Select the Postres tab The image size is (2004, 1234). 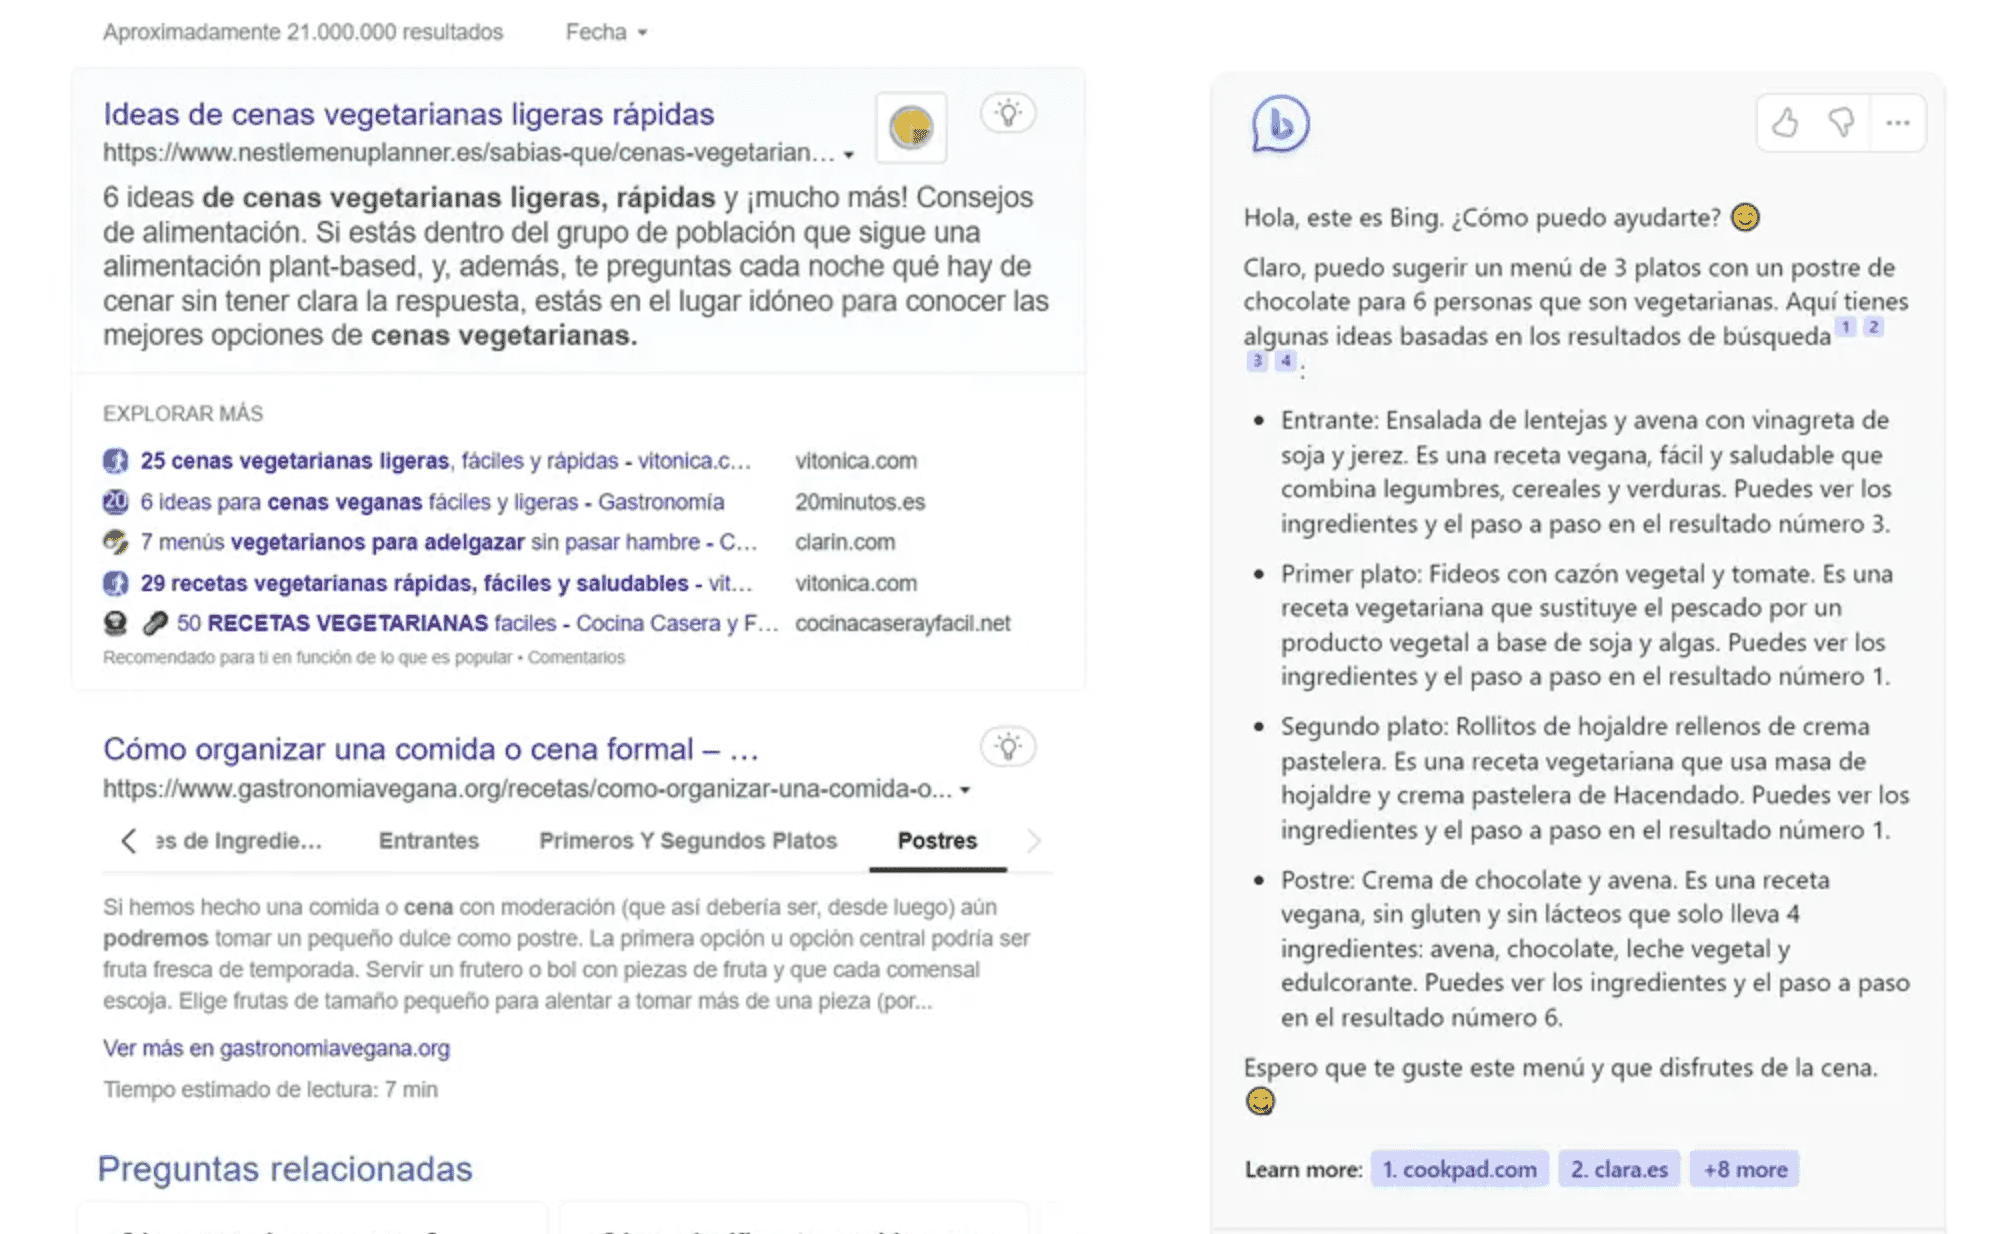coord(937,841)
